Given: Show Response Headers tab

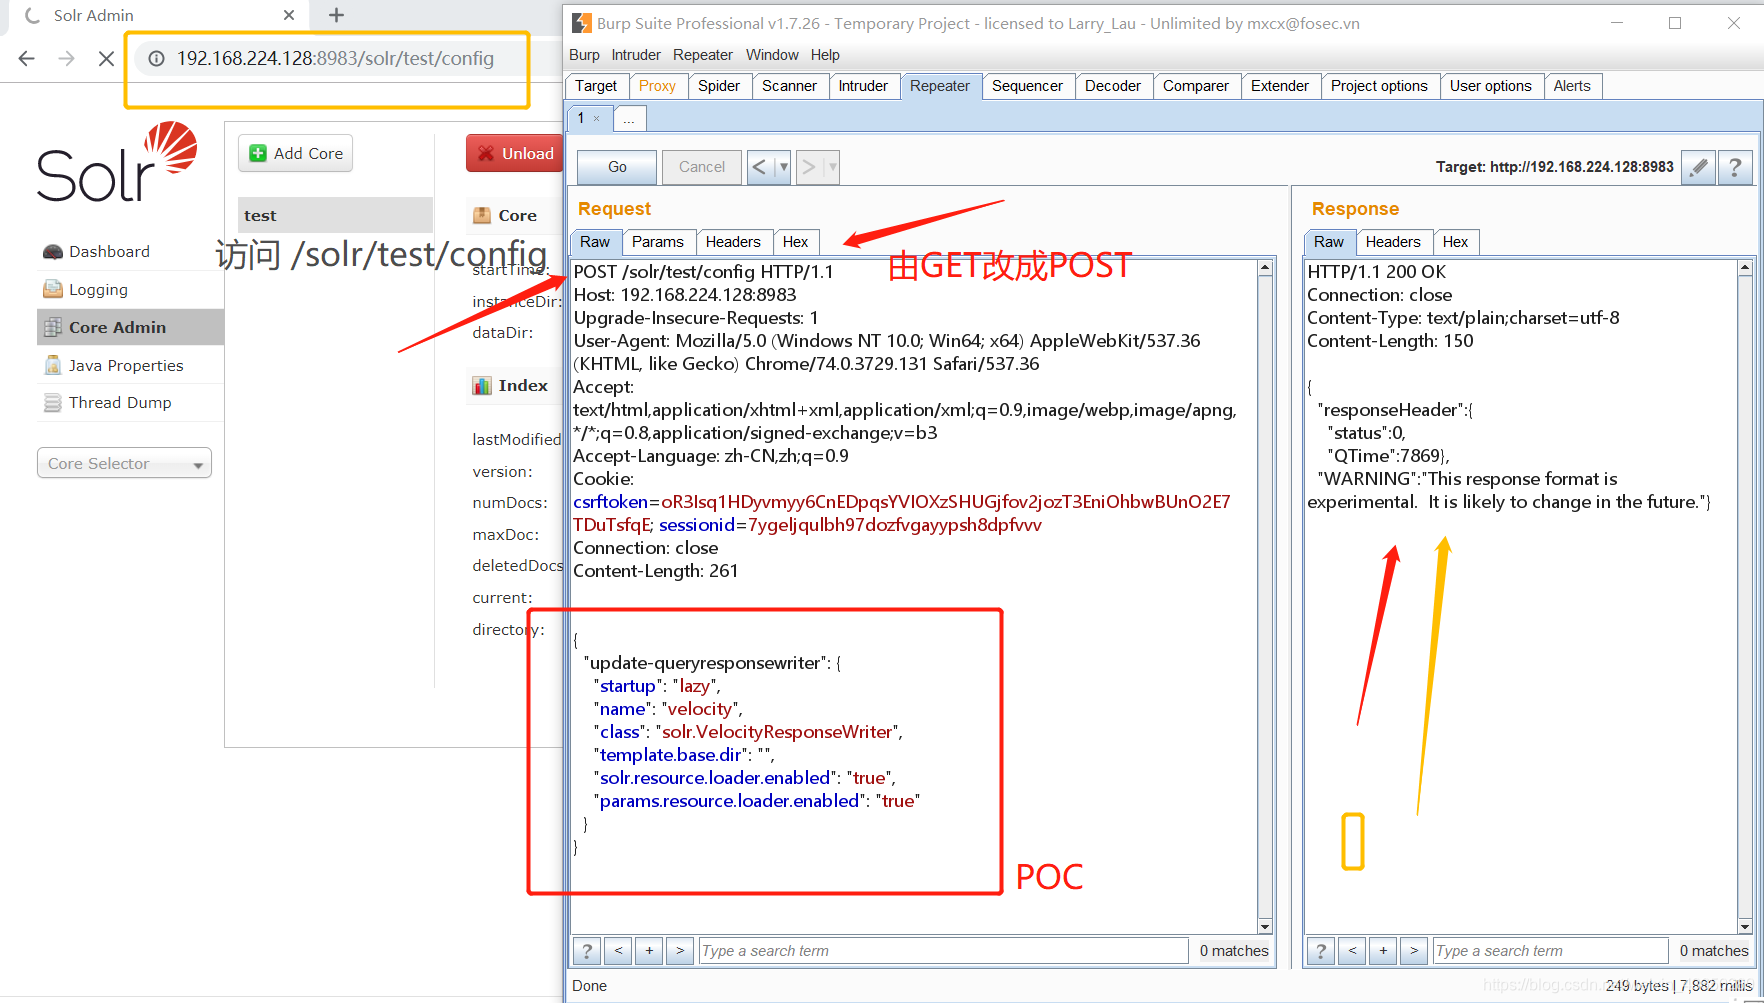Looking at the screenshot, I should [x=1393, y=242].
